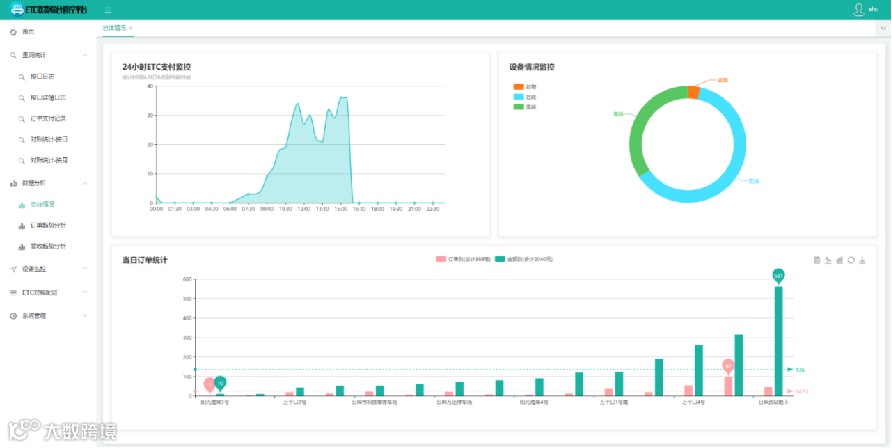Viewport: 892px width, 448px height.
Task: Click the 15:00 peak on payment area chart
Action: (x=341, y=98)
